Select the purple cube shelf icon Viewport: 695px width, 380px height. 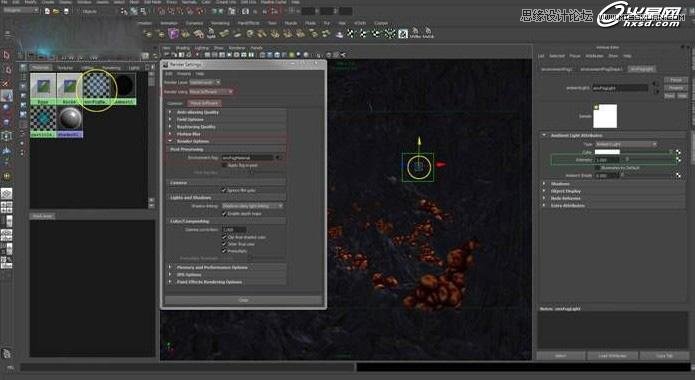tap(173, 34)
